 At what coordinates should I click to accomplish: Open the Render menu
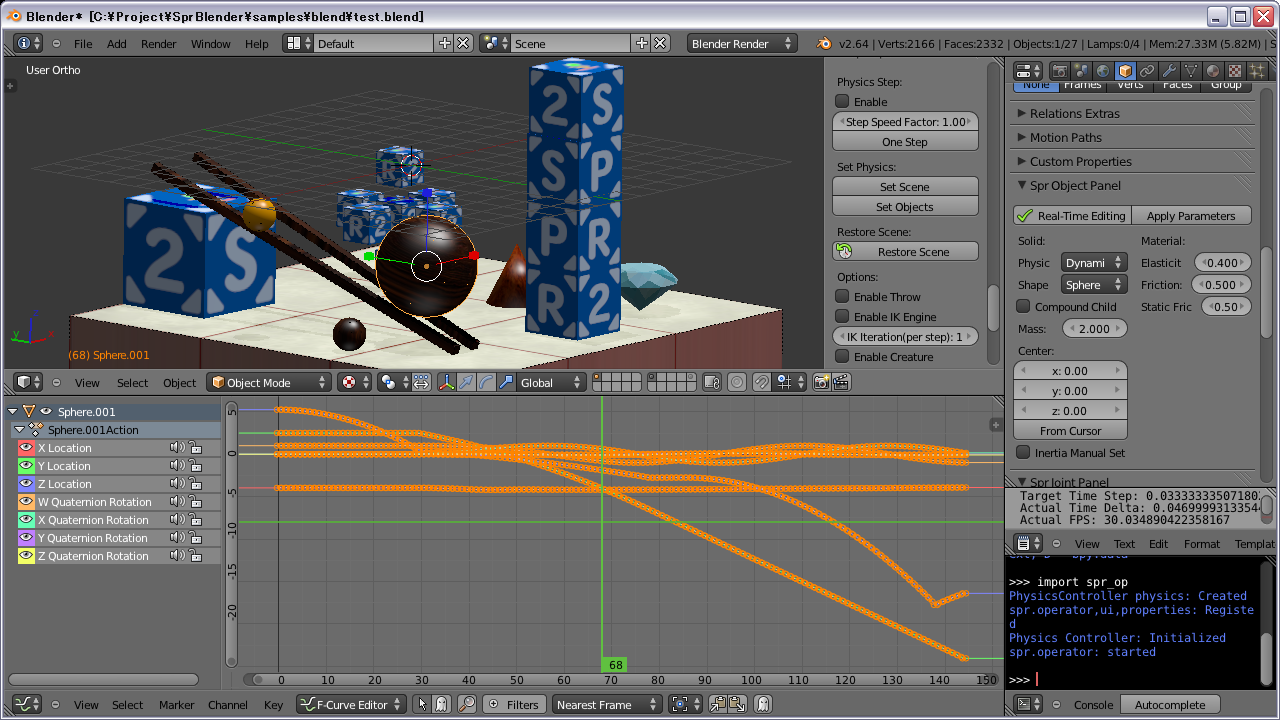[158, 43]
